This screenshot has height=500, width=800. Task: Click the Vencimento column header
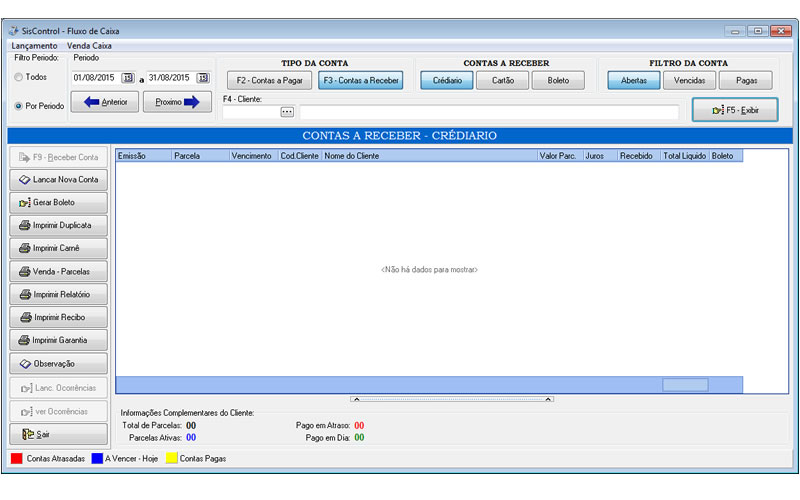252,156
